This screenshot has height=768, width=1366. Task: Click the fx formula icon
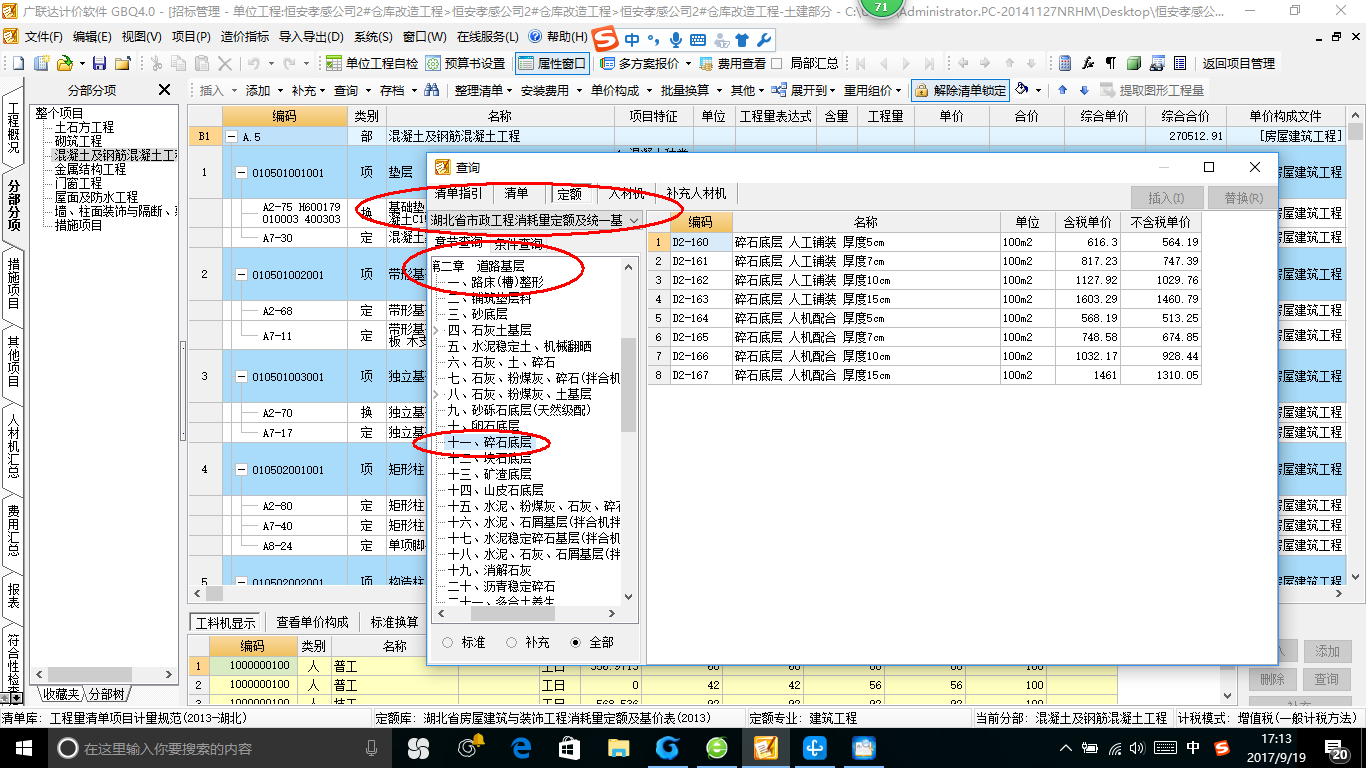click(1088, 63)
